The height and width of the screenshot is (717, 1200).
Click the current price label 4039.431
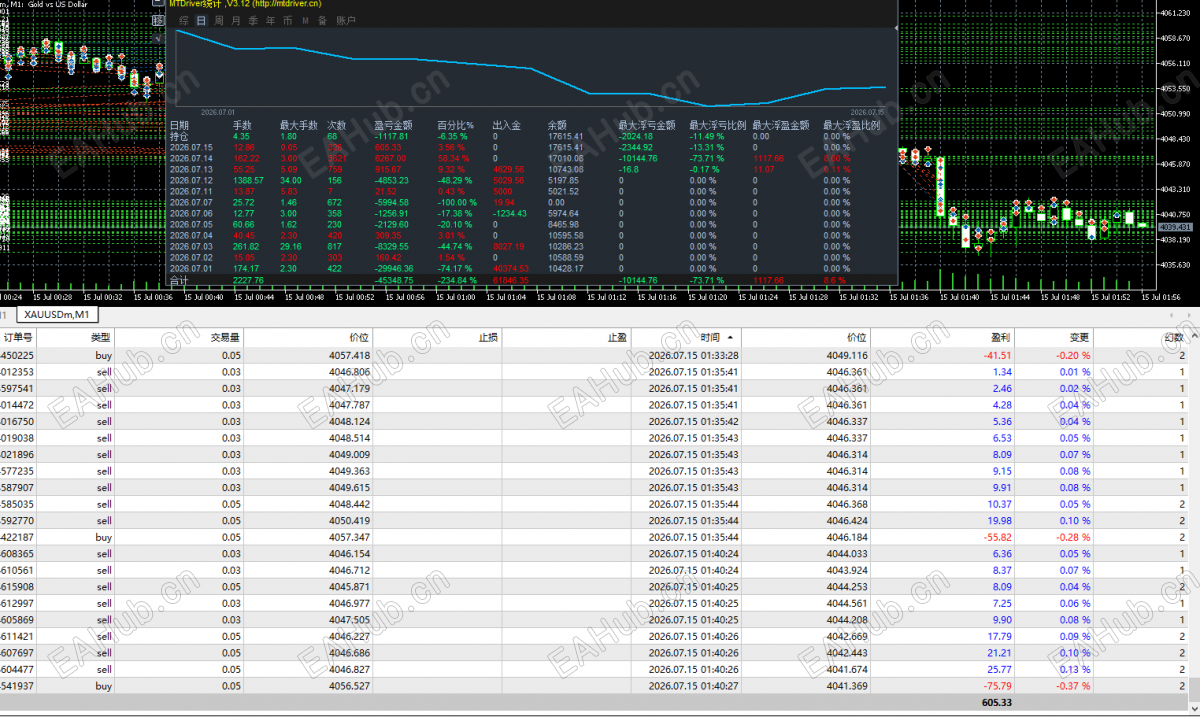(x=1176, y=227)
